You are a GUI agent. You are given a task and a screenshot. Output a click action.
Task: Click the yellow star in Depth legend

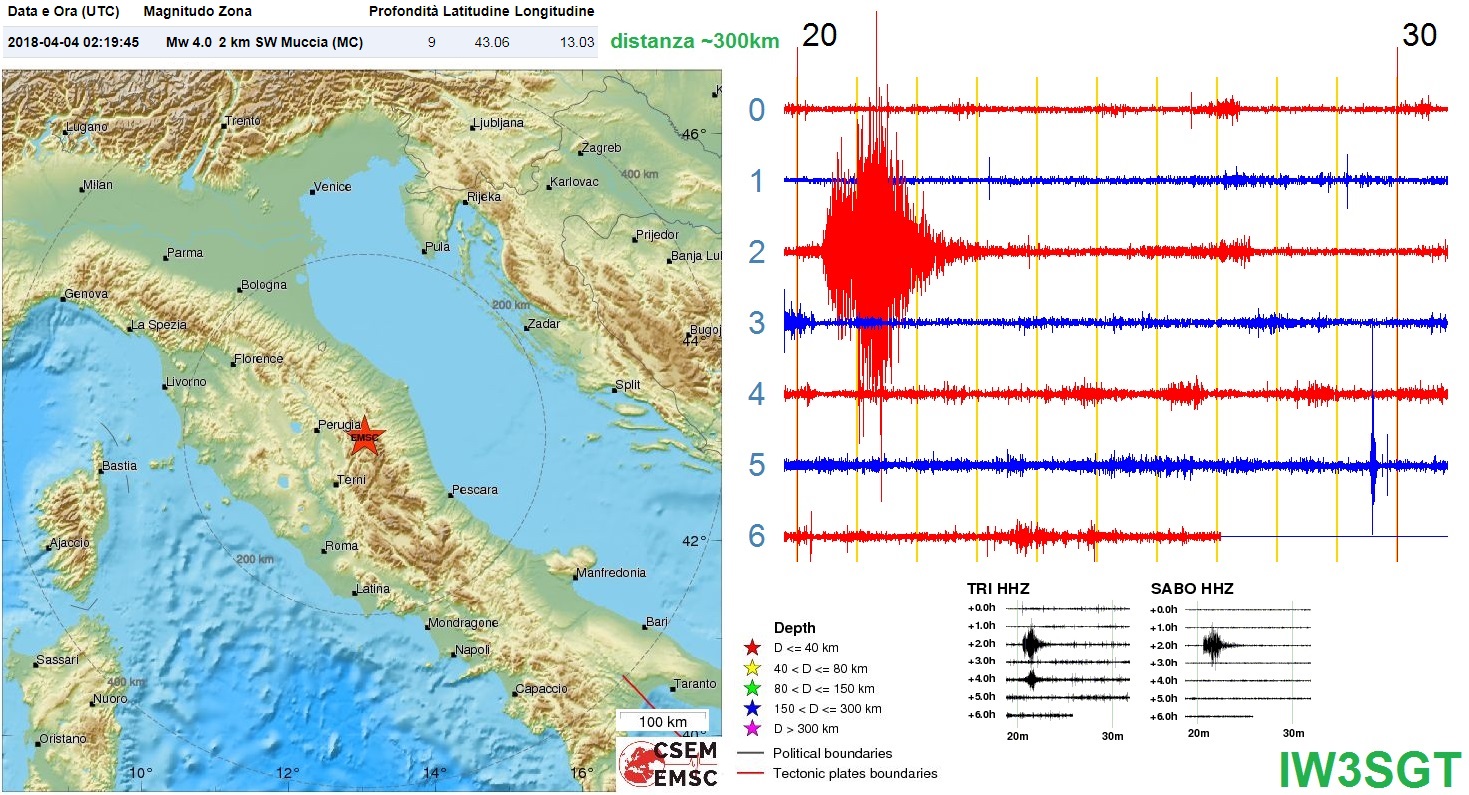[752, 669]
